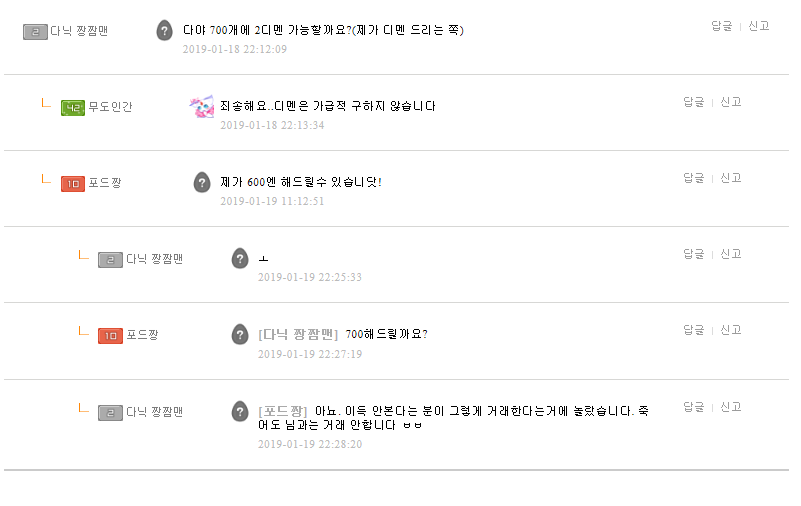Click the gray level badge on the 22:12:09 comment
Screen dimensions: 801x506
coord(35,31)
